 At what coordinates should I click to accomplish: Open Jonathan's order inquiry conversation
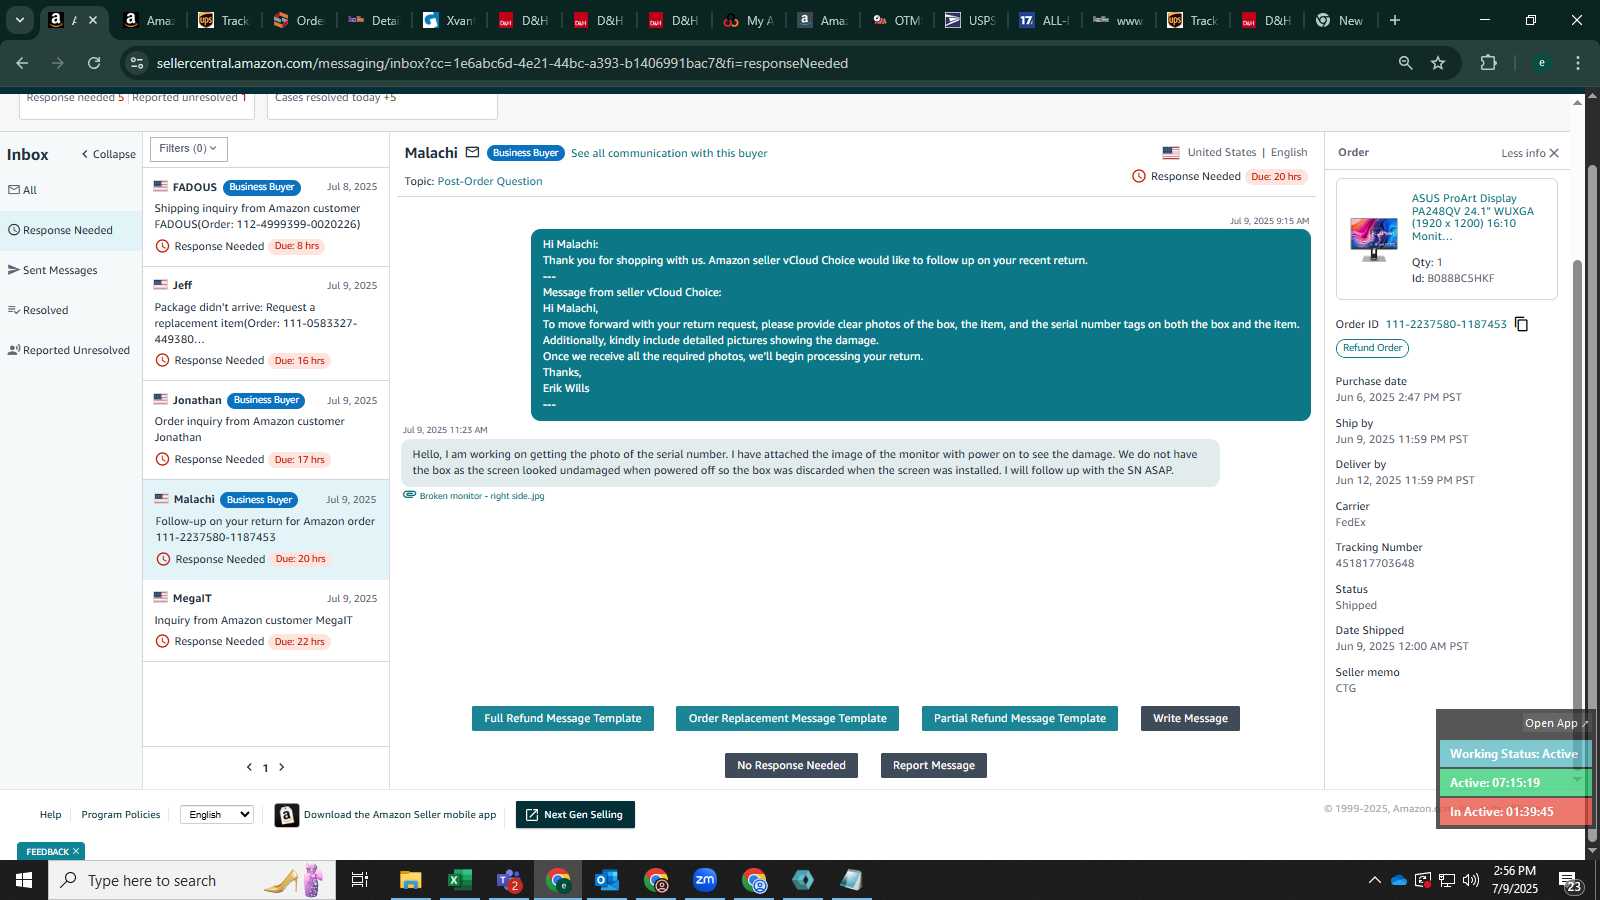pos(266,430)
